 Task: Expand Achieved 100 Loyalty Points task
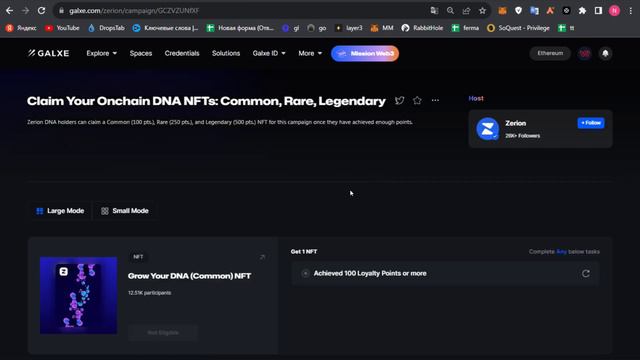pos(445,273)
